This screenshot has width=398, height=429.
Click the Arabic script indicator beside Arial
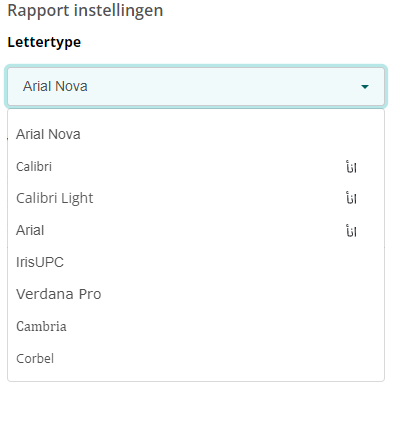351,231
